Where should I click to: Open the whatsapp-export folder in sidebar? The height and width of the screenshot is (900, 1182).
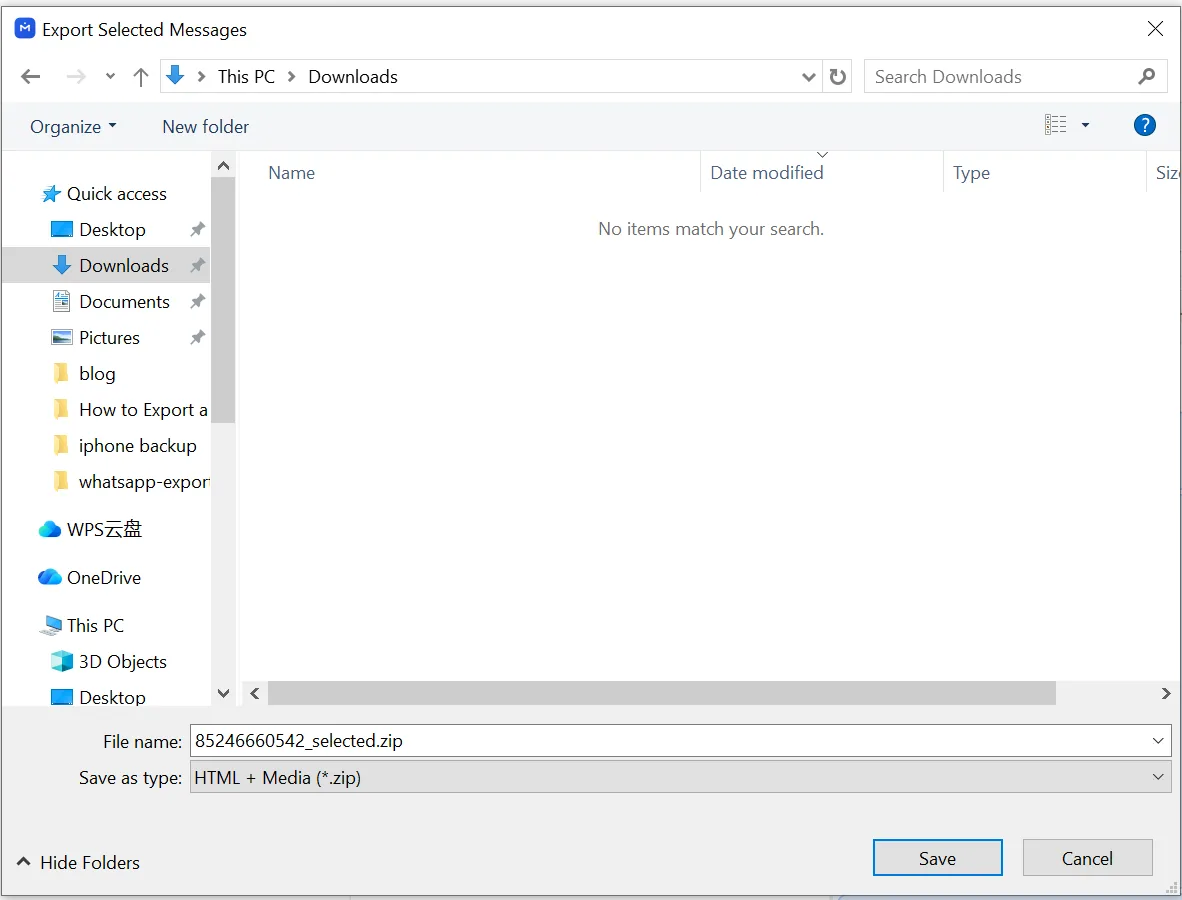[144, 482]
